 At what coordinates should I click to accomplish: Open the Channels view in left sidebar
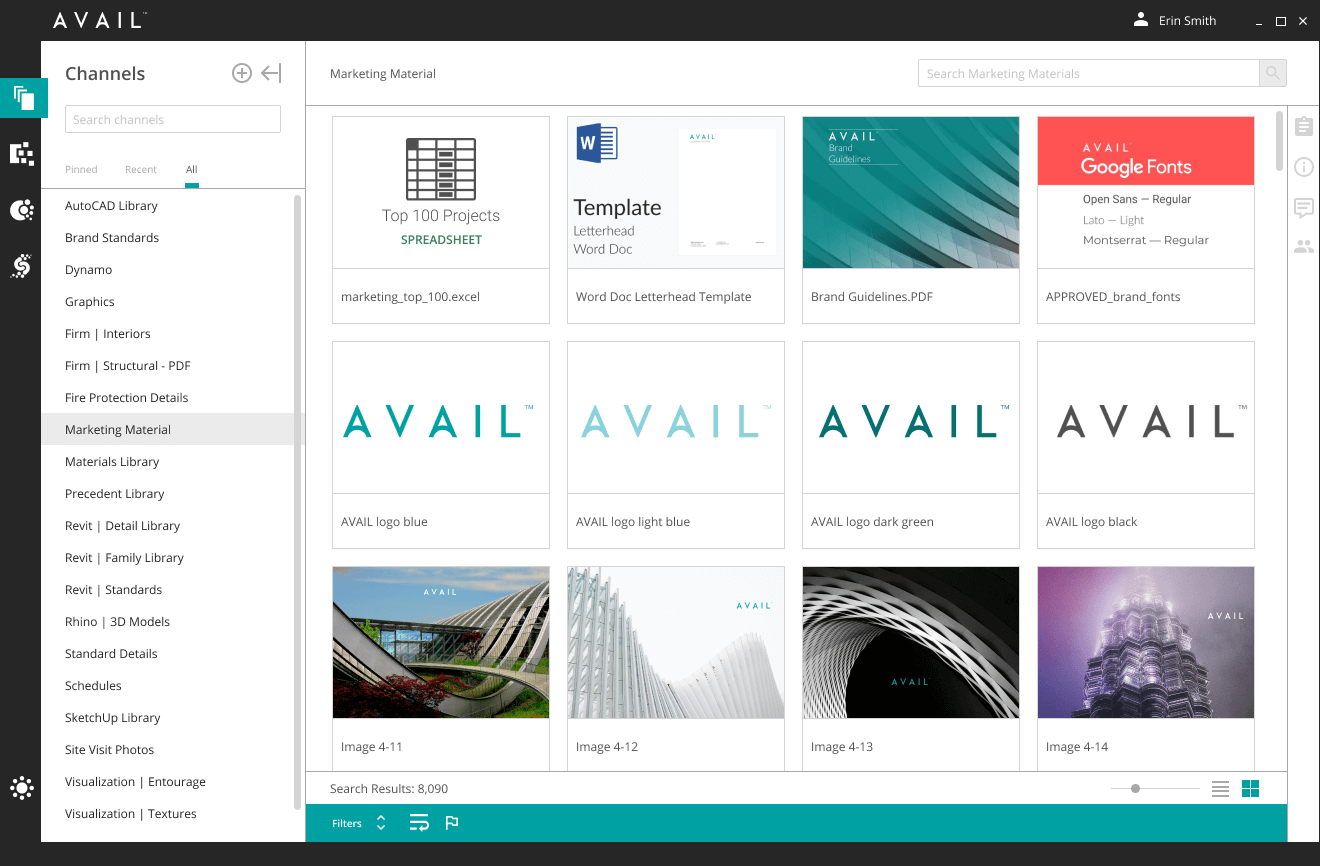(x=24, y=98)
